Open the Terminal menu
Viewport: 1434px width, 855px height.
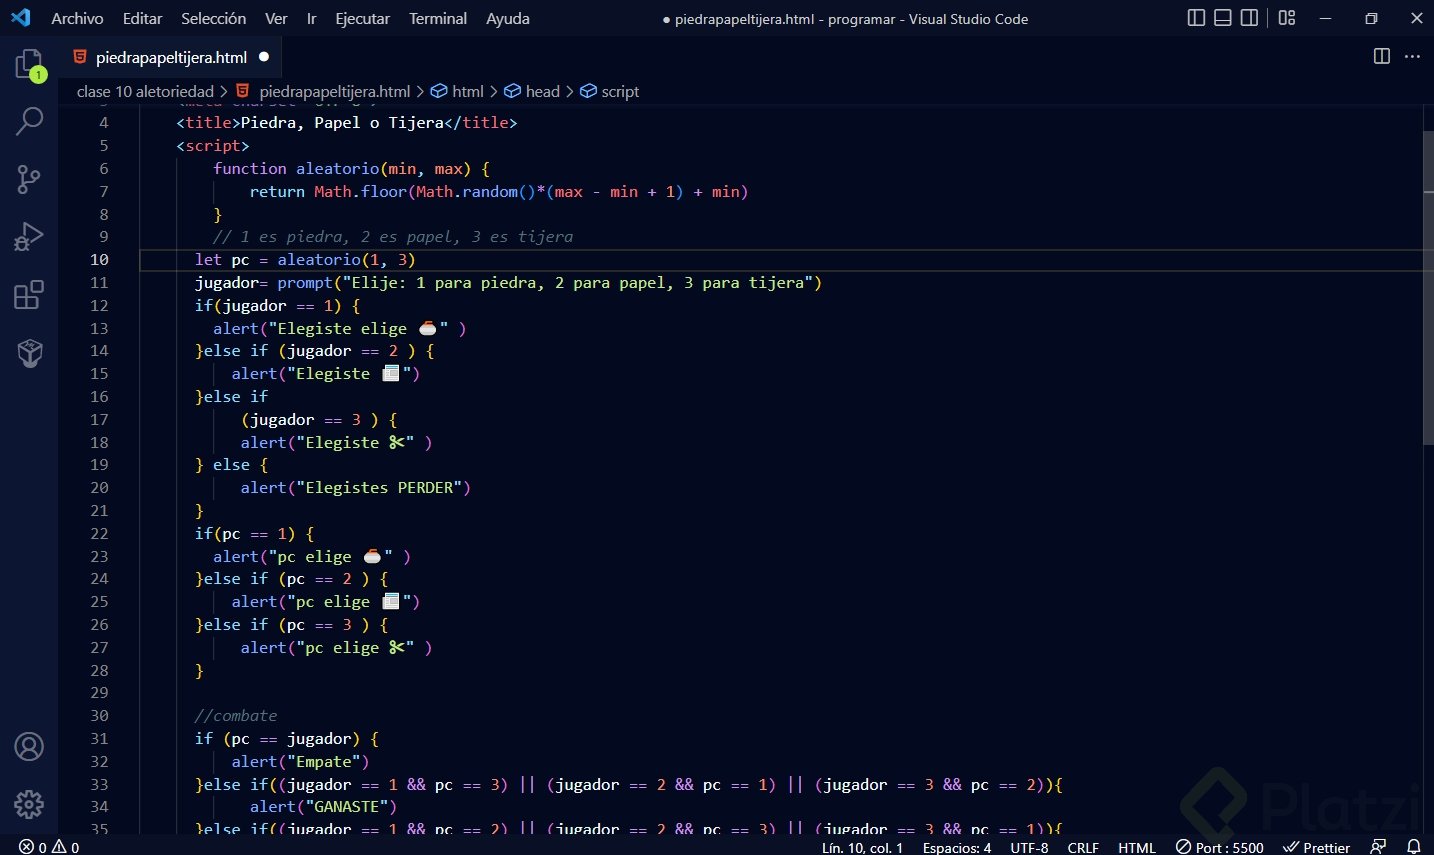(x=438, y=18)
